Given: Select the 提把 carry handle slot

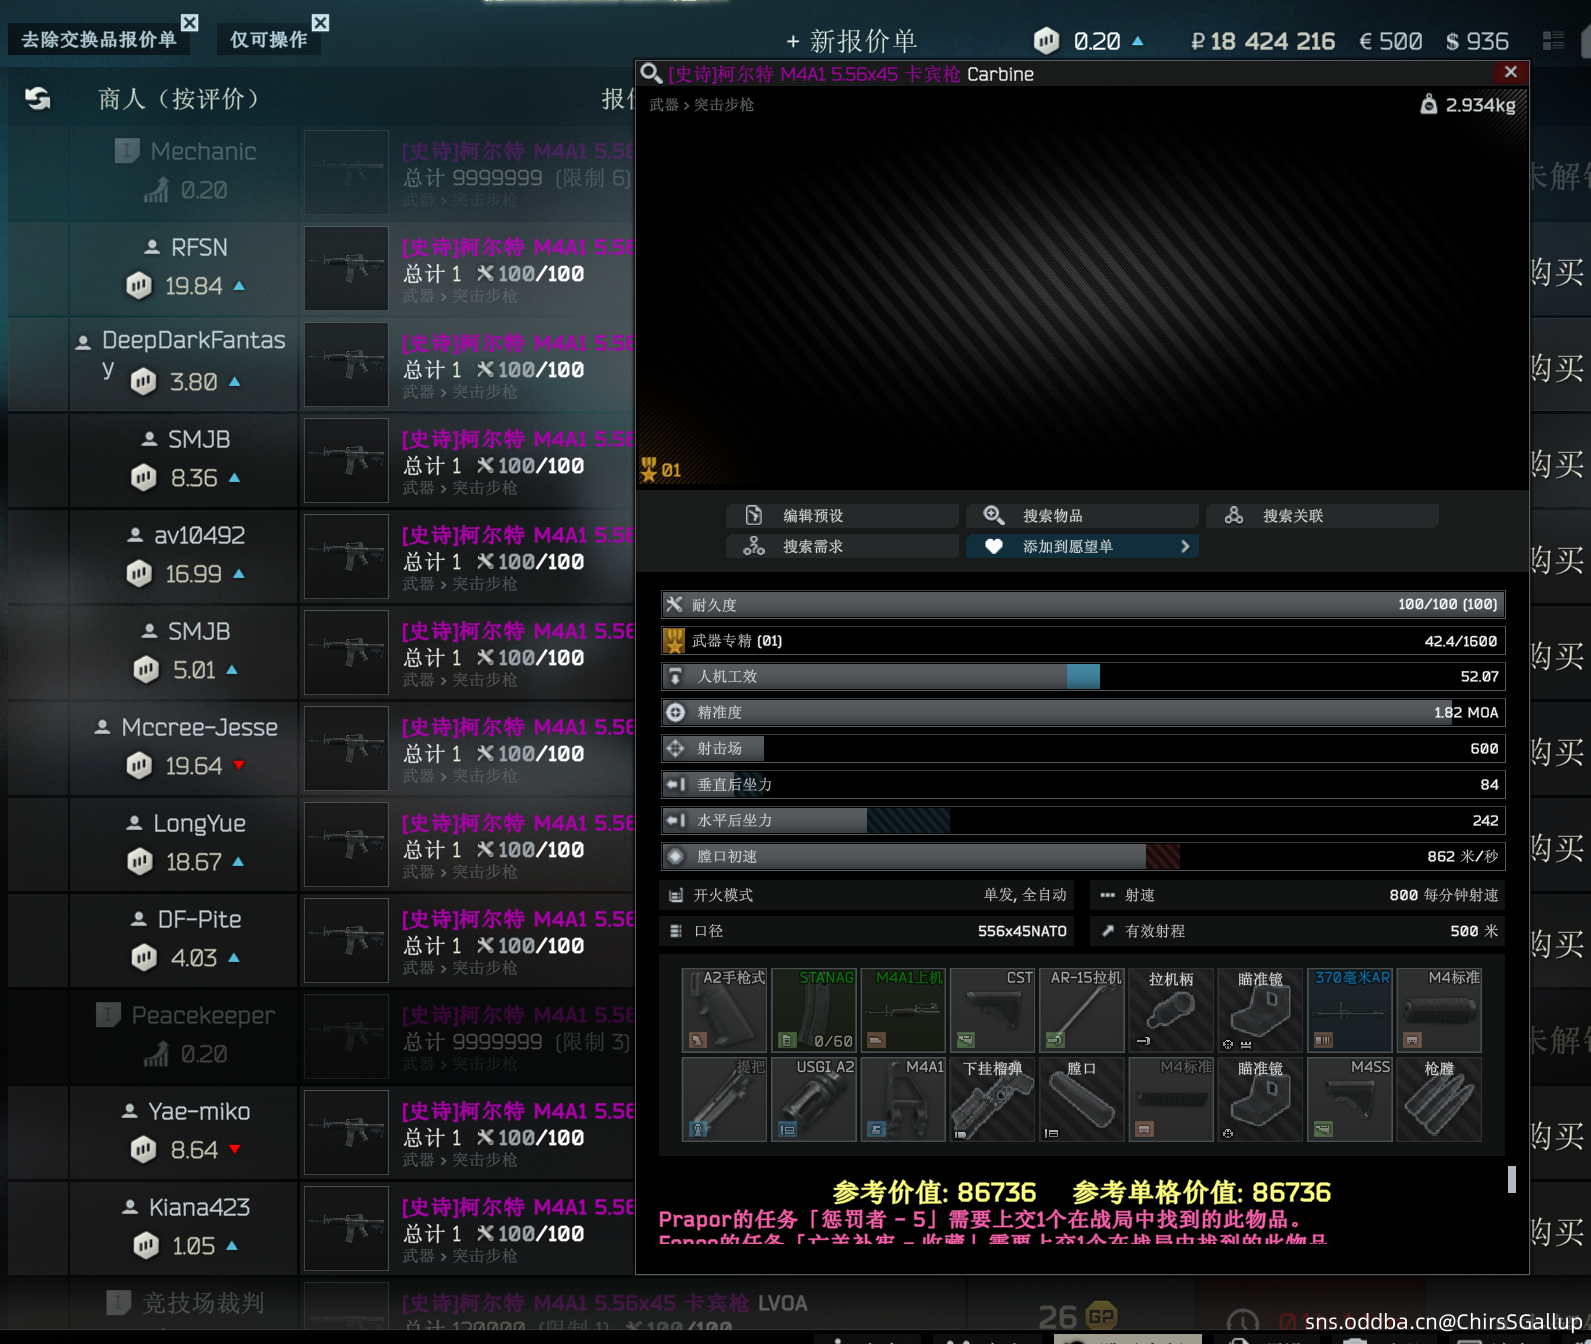Looking at the screenshot, I should pyautogui.click(x=724, y=1099).
